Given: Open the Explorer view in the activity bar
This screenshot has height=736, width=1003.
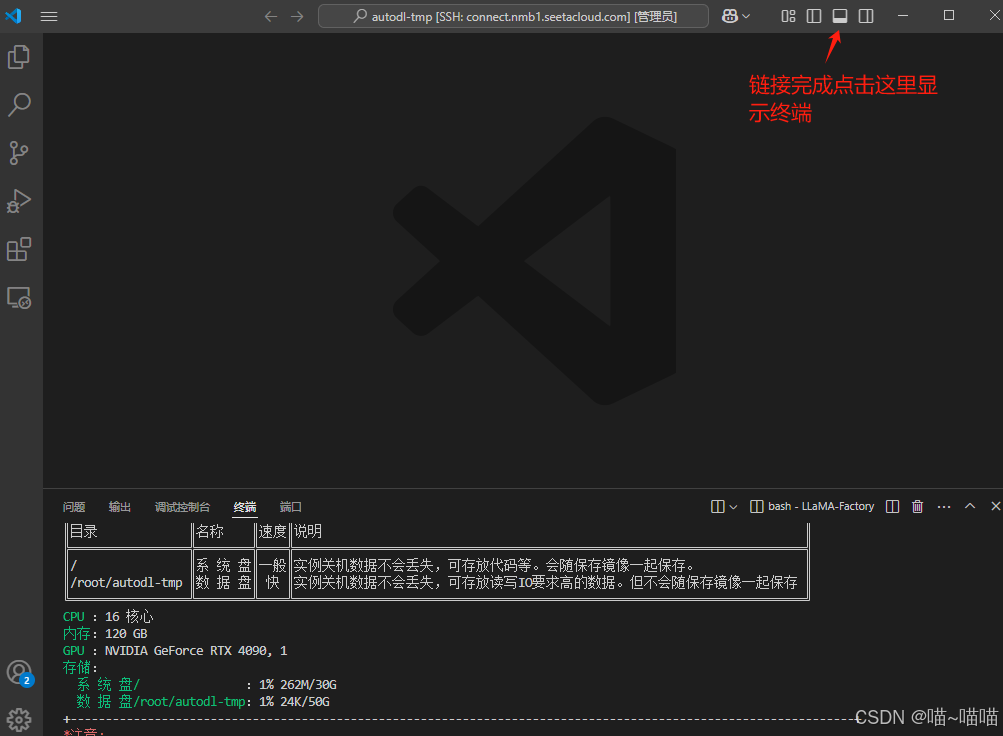Looking at the screenshot, I should tap(19, 57).
